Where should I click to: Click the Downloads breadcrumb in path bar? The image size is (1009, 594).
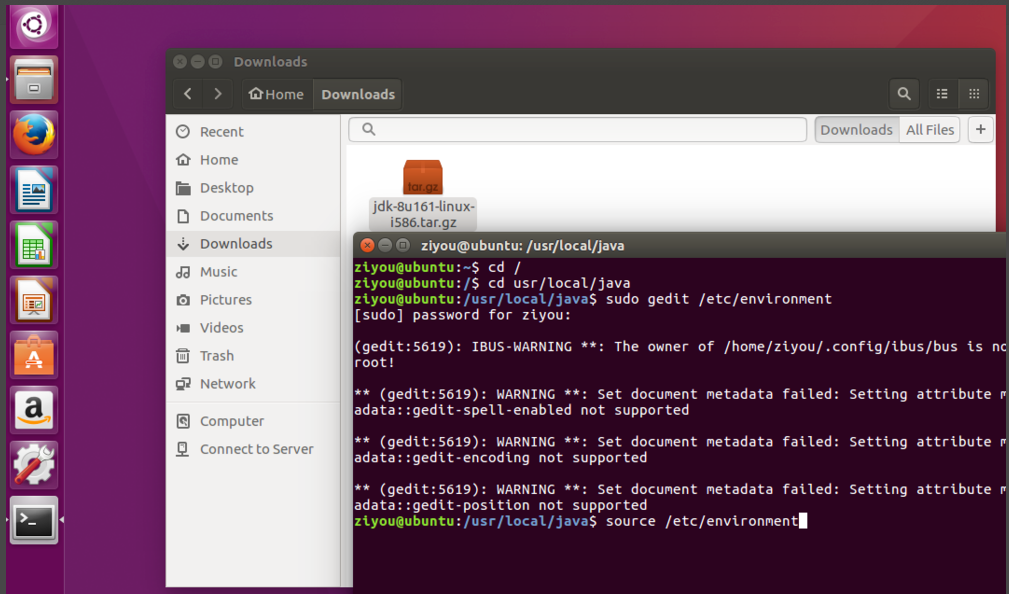(x=358, y=94)
